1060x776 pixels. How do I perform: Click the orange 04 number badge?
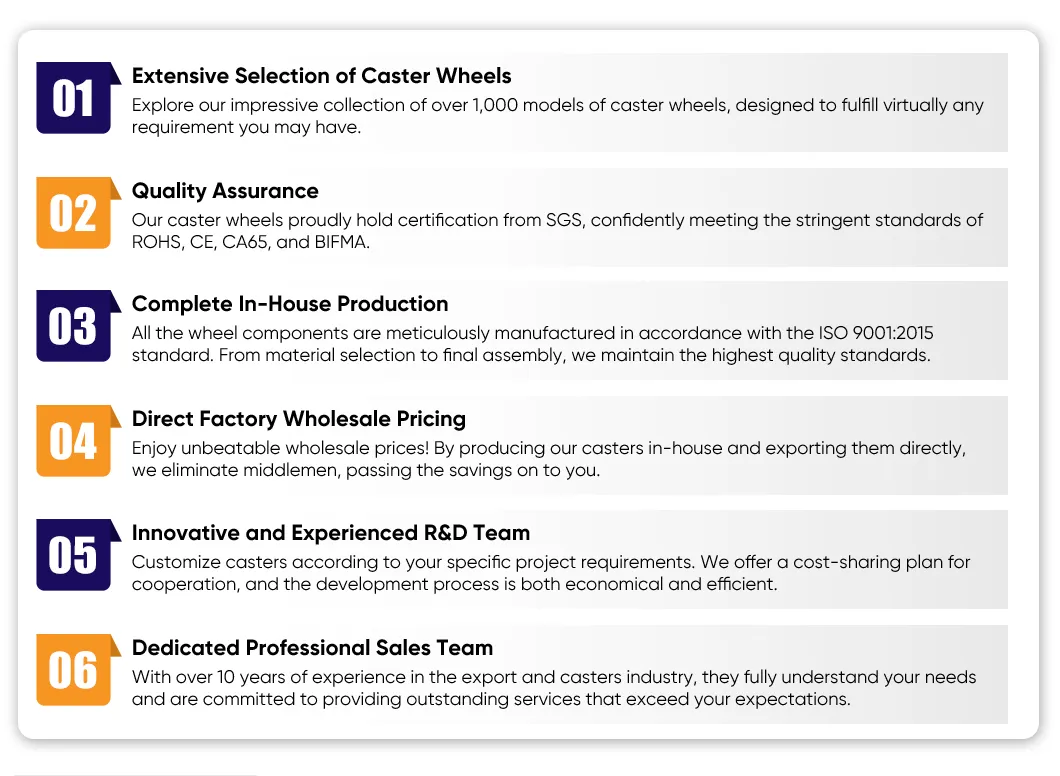[x=74, y=441]
